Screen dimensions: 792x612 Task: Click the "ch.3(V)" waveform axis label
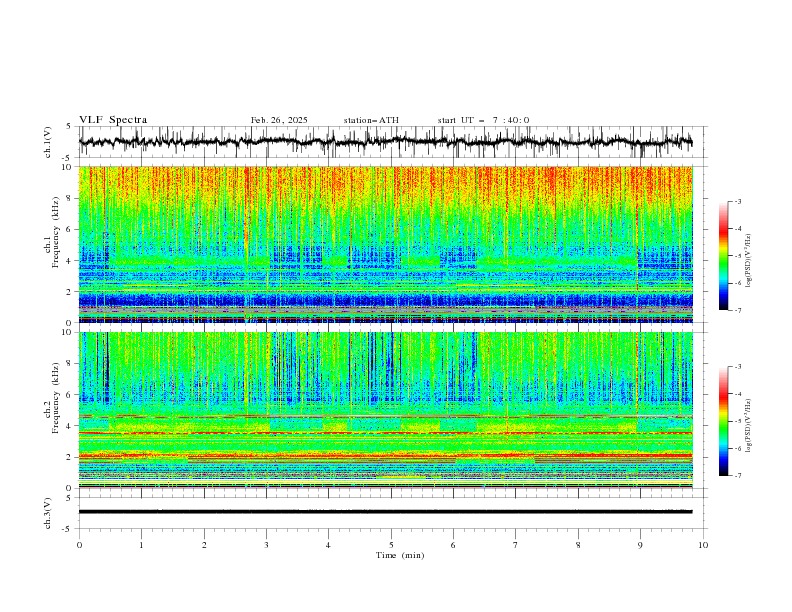tap(48, 513)
